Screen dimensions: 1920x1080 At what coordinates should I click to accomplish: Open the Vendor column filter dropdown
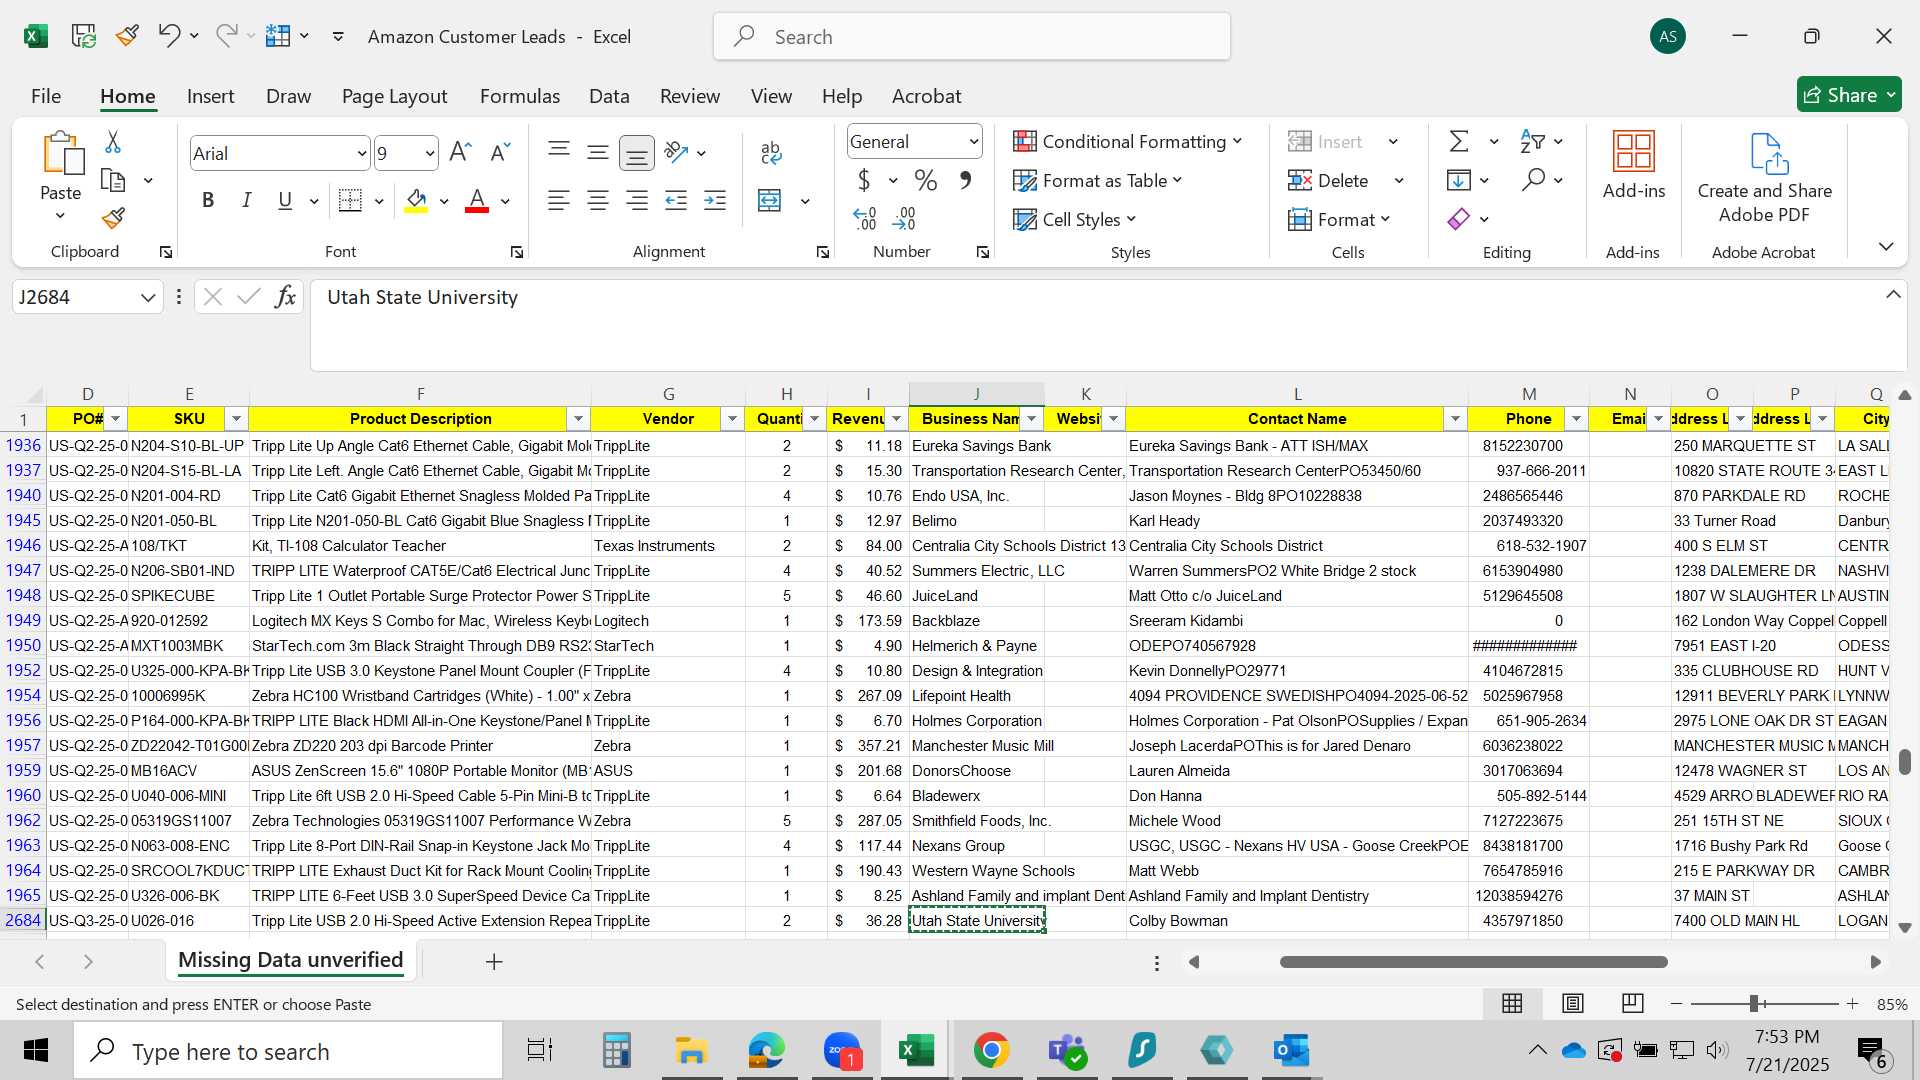732,419
